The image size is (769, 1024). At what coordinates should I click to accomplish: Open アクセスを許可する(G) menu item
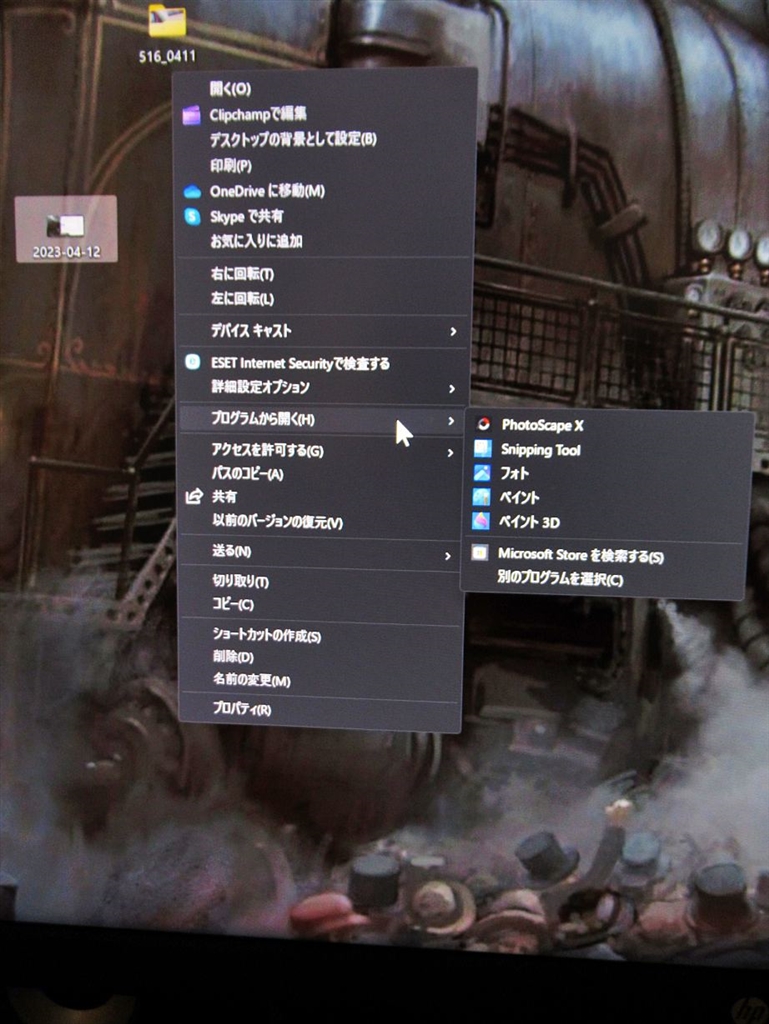pyautogui.click(x=268, y=450)
